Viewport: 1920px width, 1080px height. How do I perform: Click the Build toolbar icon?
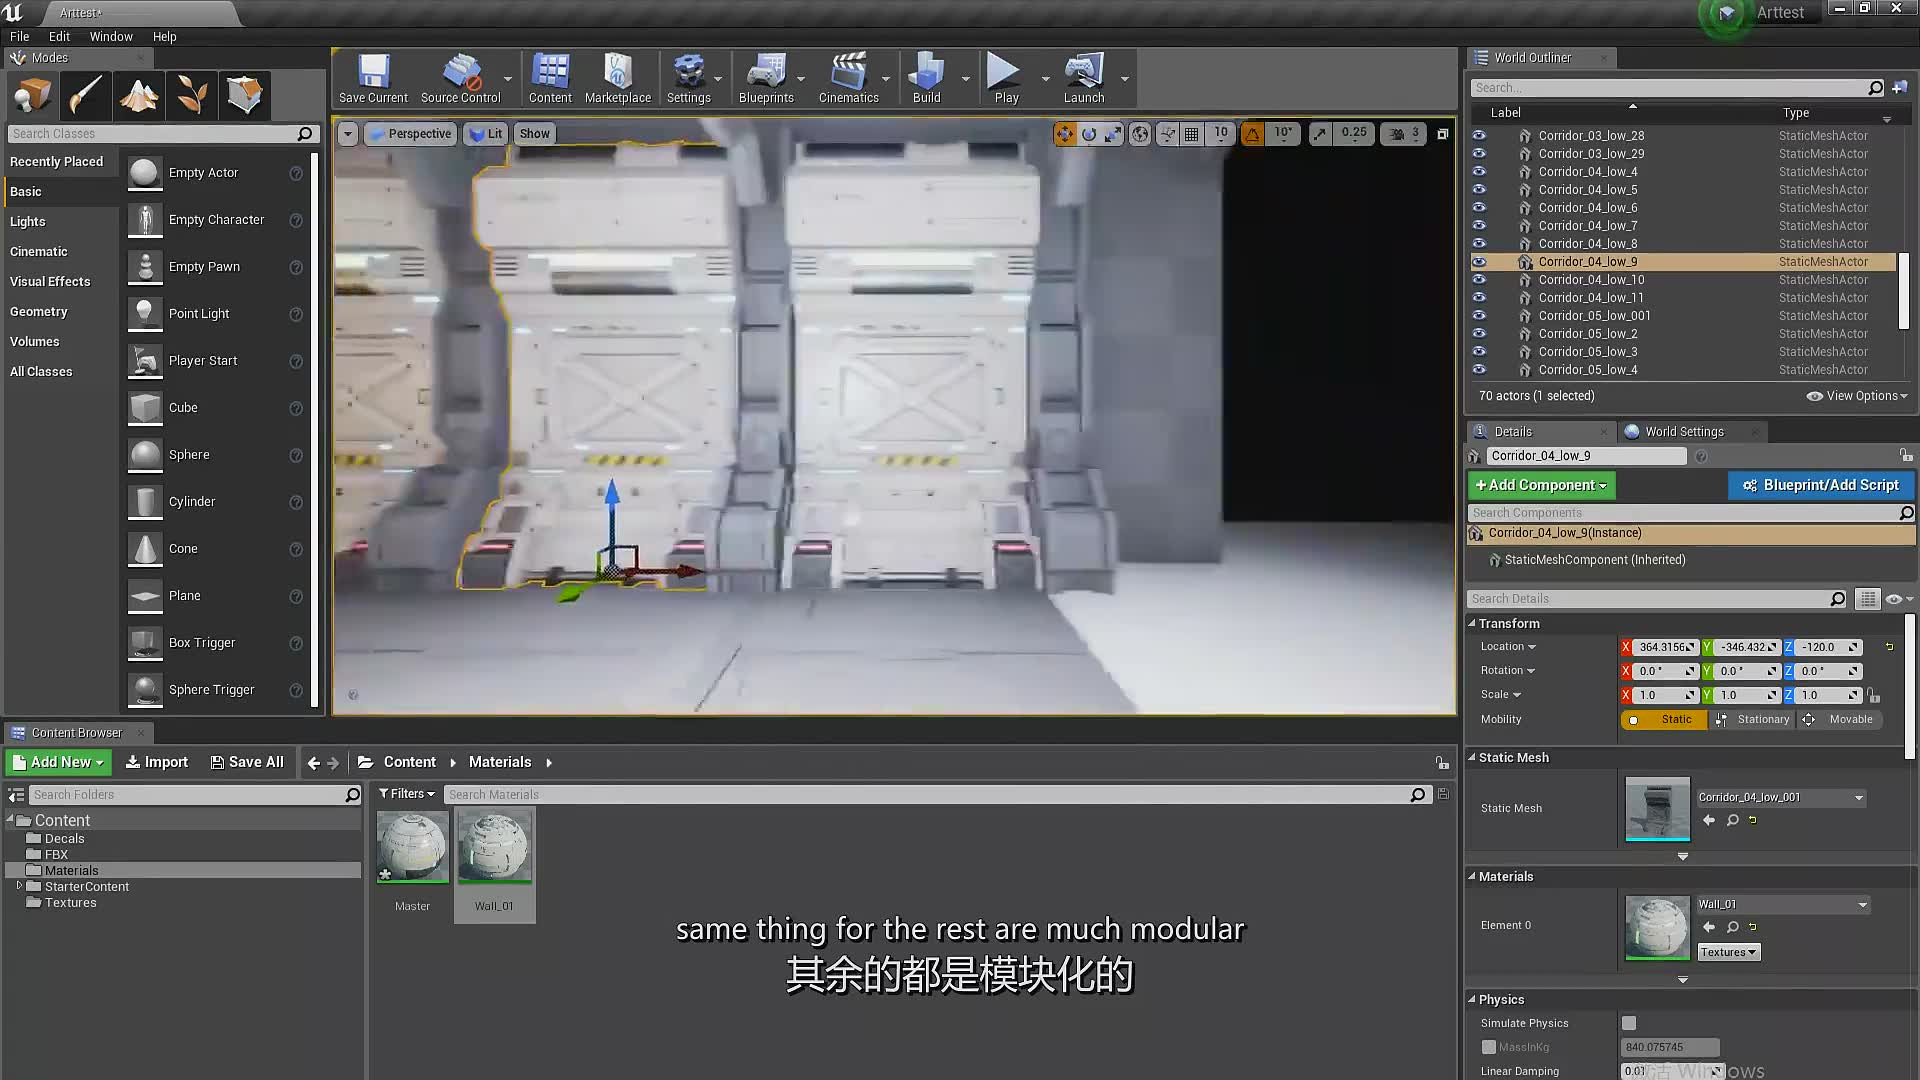927,78
